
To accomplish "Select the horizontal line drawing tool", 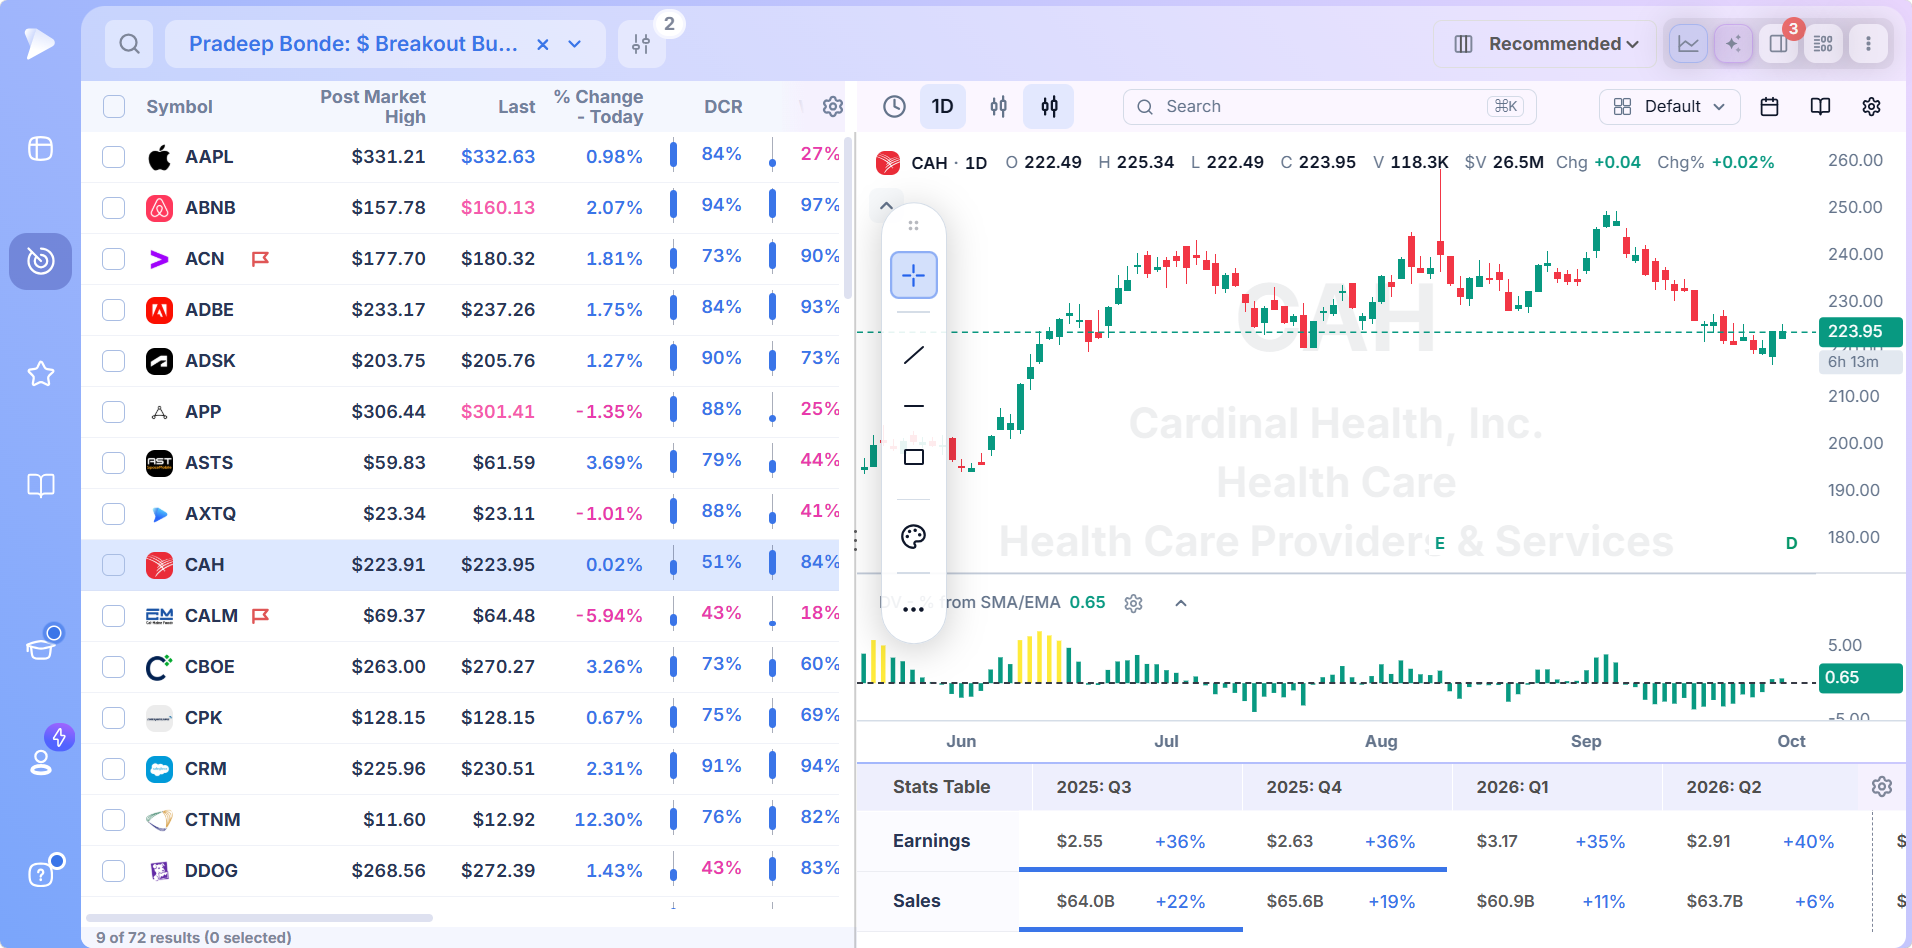I will 913,406.
